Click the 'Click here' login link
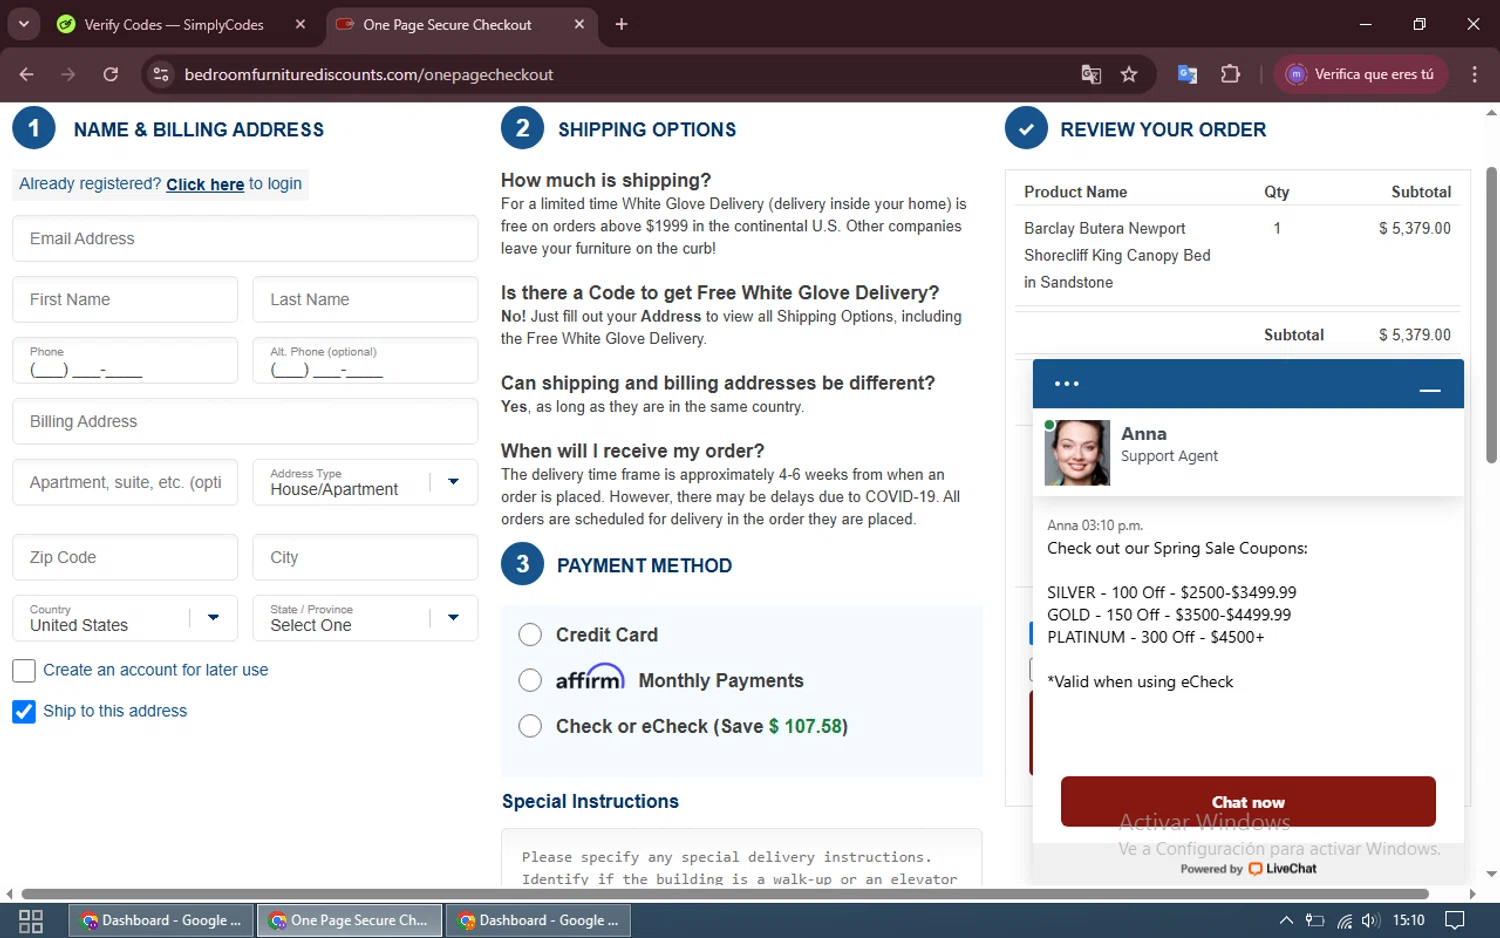The width and height of the screenshot is (1500, 938). 205,184
